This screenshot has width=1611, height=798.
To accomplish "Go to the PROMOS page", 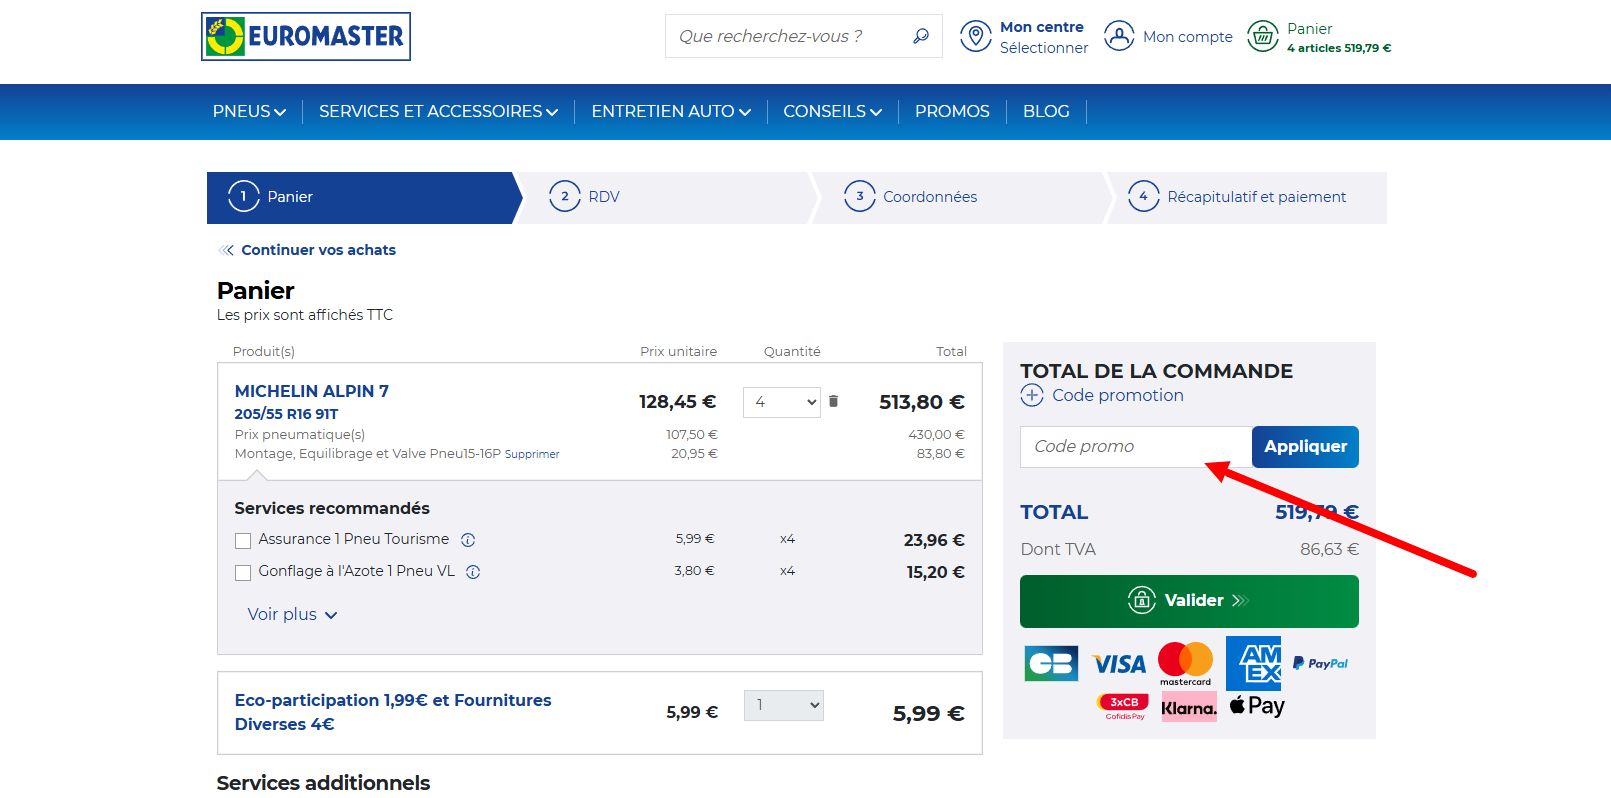I will (x=952, y=112).
